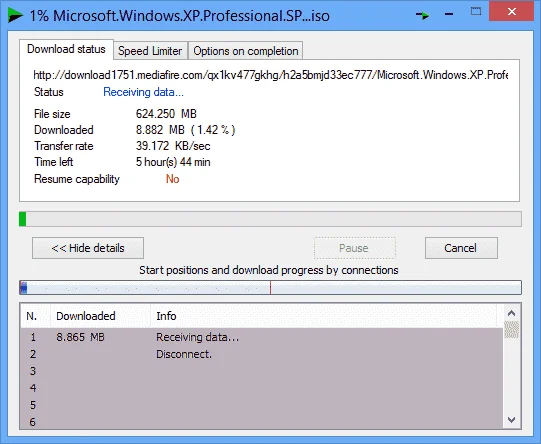The width and height of the screenshot is (541, 444).
Task: Minimize the download dialog window
Action: (449, 14)
